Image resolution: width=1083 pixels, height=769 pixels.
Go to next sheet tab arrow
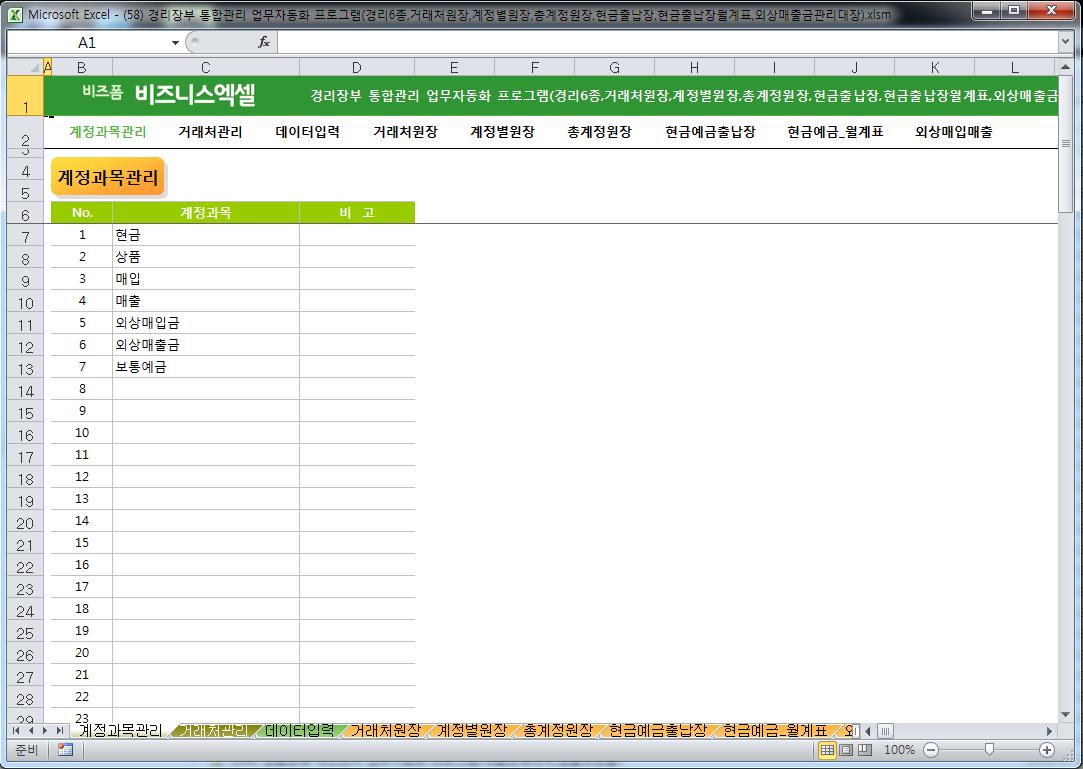click(45, 730)
